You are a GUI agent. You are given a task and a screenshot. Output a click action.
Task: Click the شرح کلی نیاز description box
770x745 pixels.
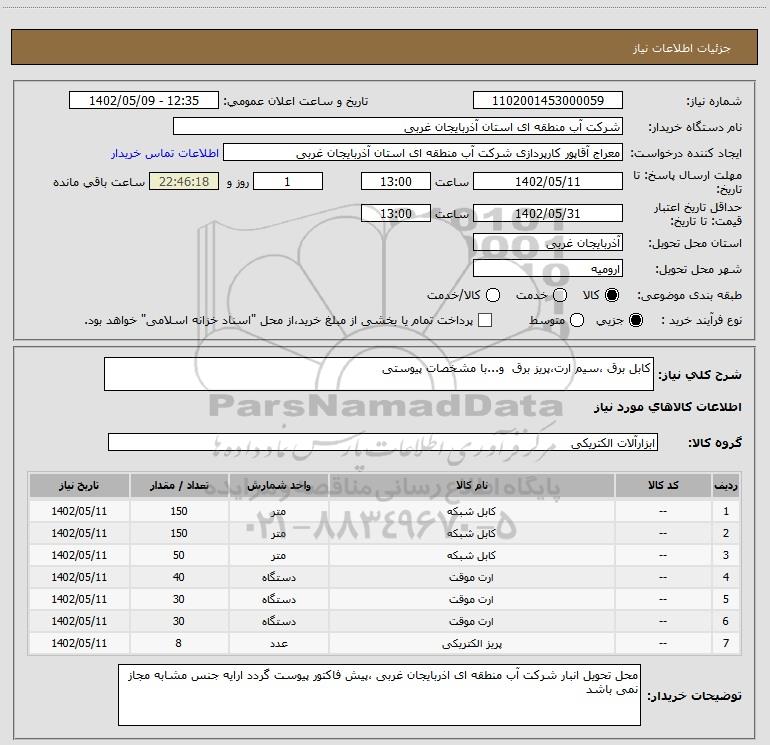click(379, 374)
